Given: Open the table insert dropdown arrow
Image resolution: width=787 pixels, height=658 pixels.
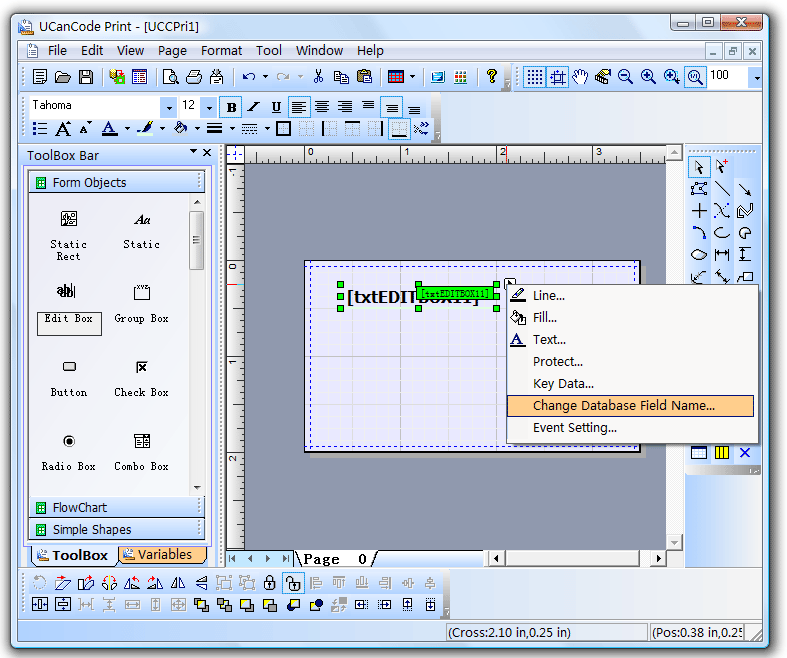Looking at the screenshot, I should pyautogui.click(x=413, y=77).
